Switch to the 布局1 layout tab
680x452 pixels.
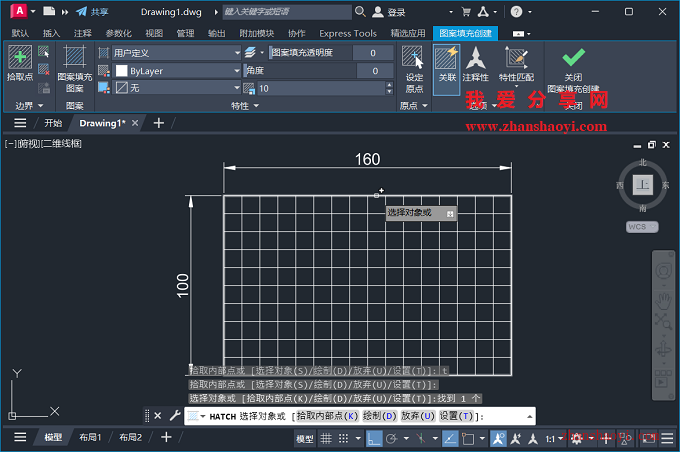click(x=90, y=437)
